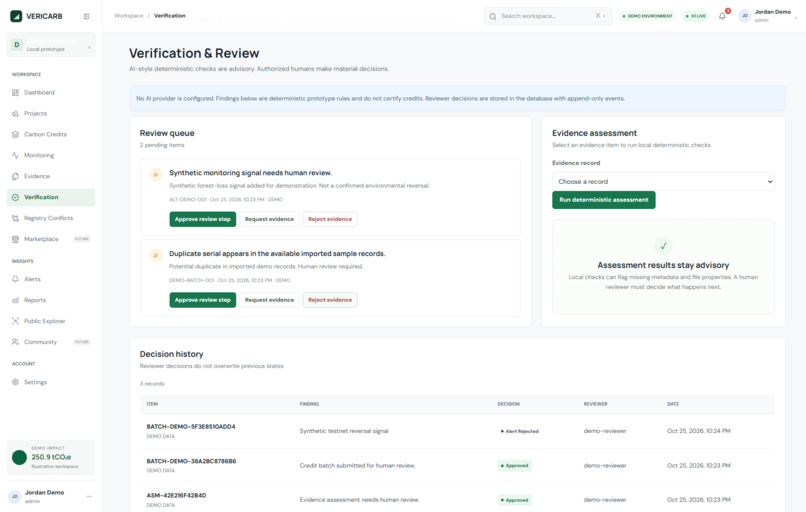The height and width of the screenshot is (512, 806).
Task: Open the Monitoring page
Action: (51, 155)
